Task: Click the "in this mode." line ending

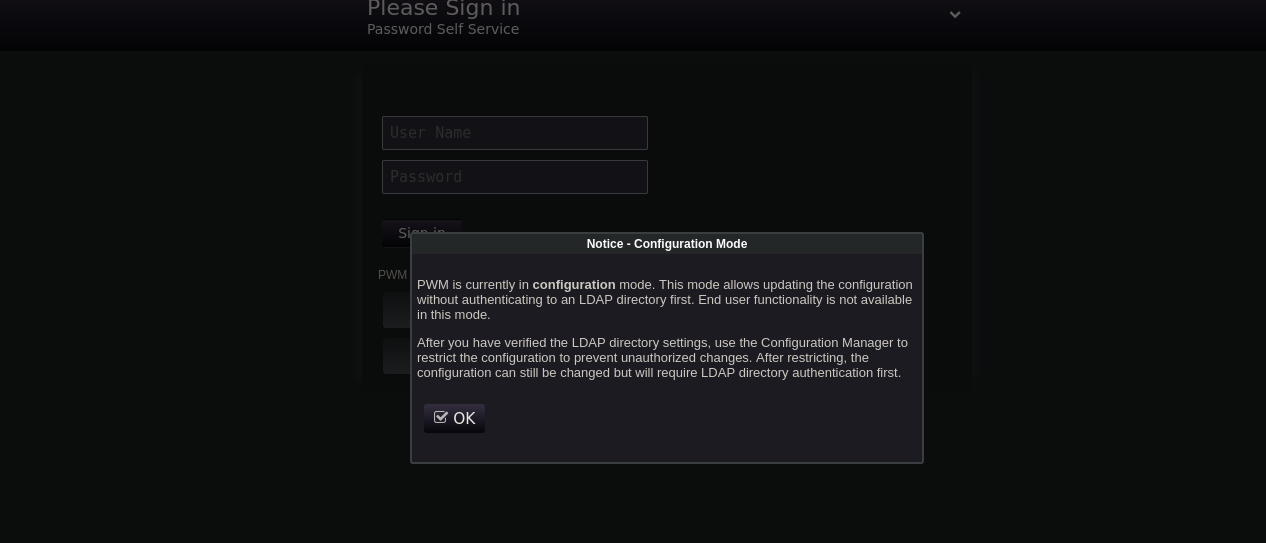Action: 453,315
